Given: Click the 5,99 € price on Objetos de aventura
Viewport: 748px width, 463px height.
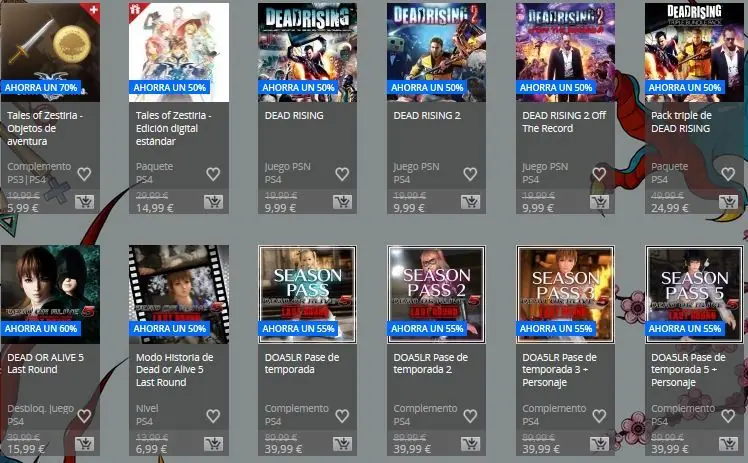Looking at the screenshot, I should point(22,208).
